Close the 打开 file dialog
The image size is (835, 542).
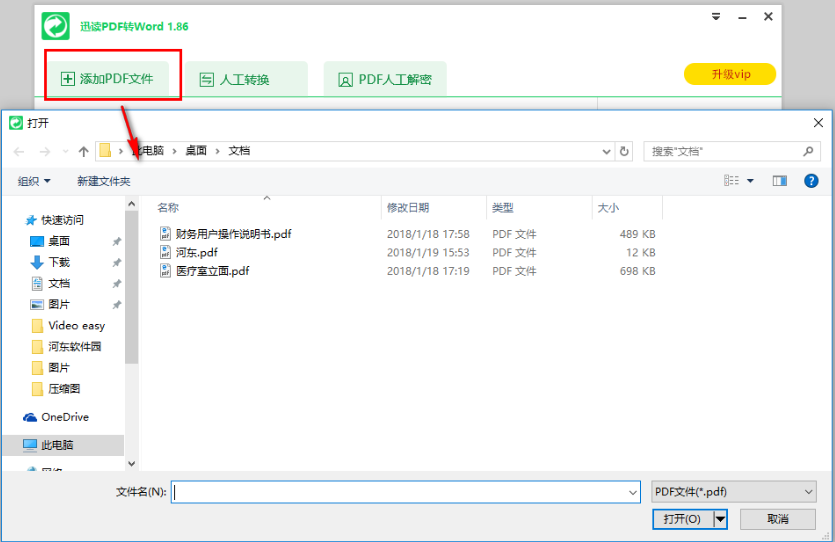pos(818,123)
